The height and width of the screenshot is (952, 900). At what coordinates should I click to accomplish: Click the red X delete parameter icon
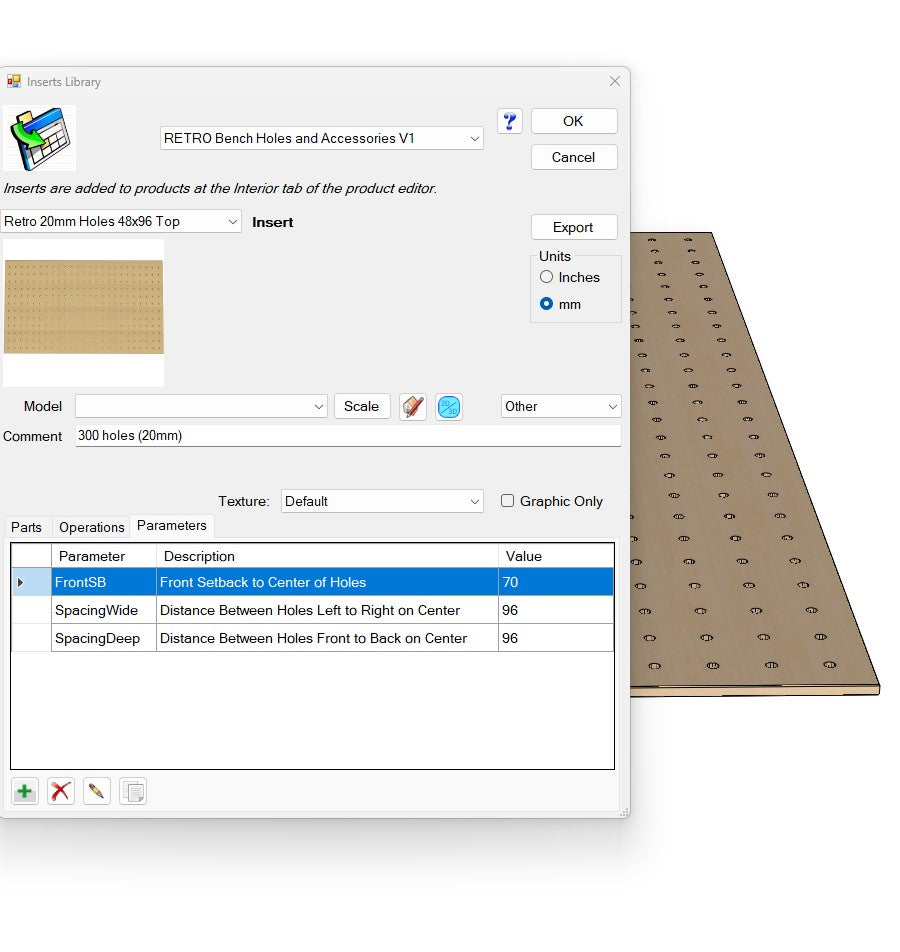61,792
